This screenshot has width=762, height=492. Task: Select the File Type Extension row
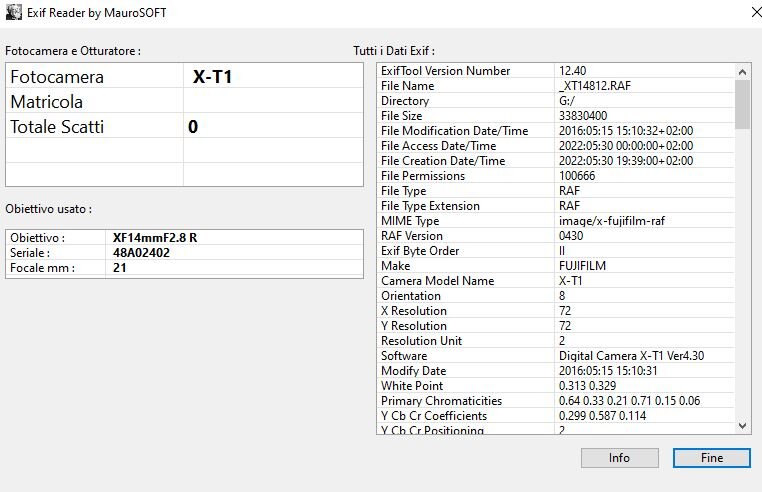click(555, 206)
